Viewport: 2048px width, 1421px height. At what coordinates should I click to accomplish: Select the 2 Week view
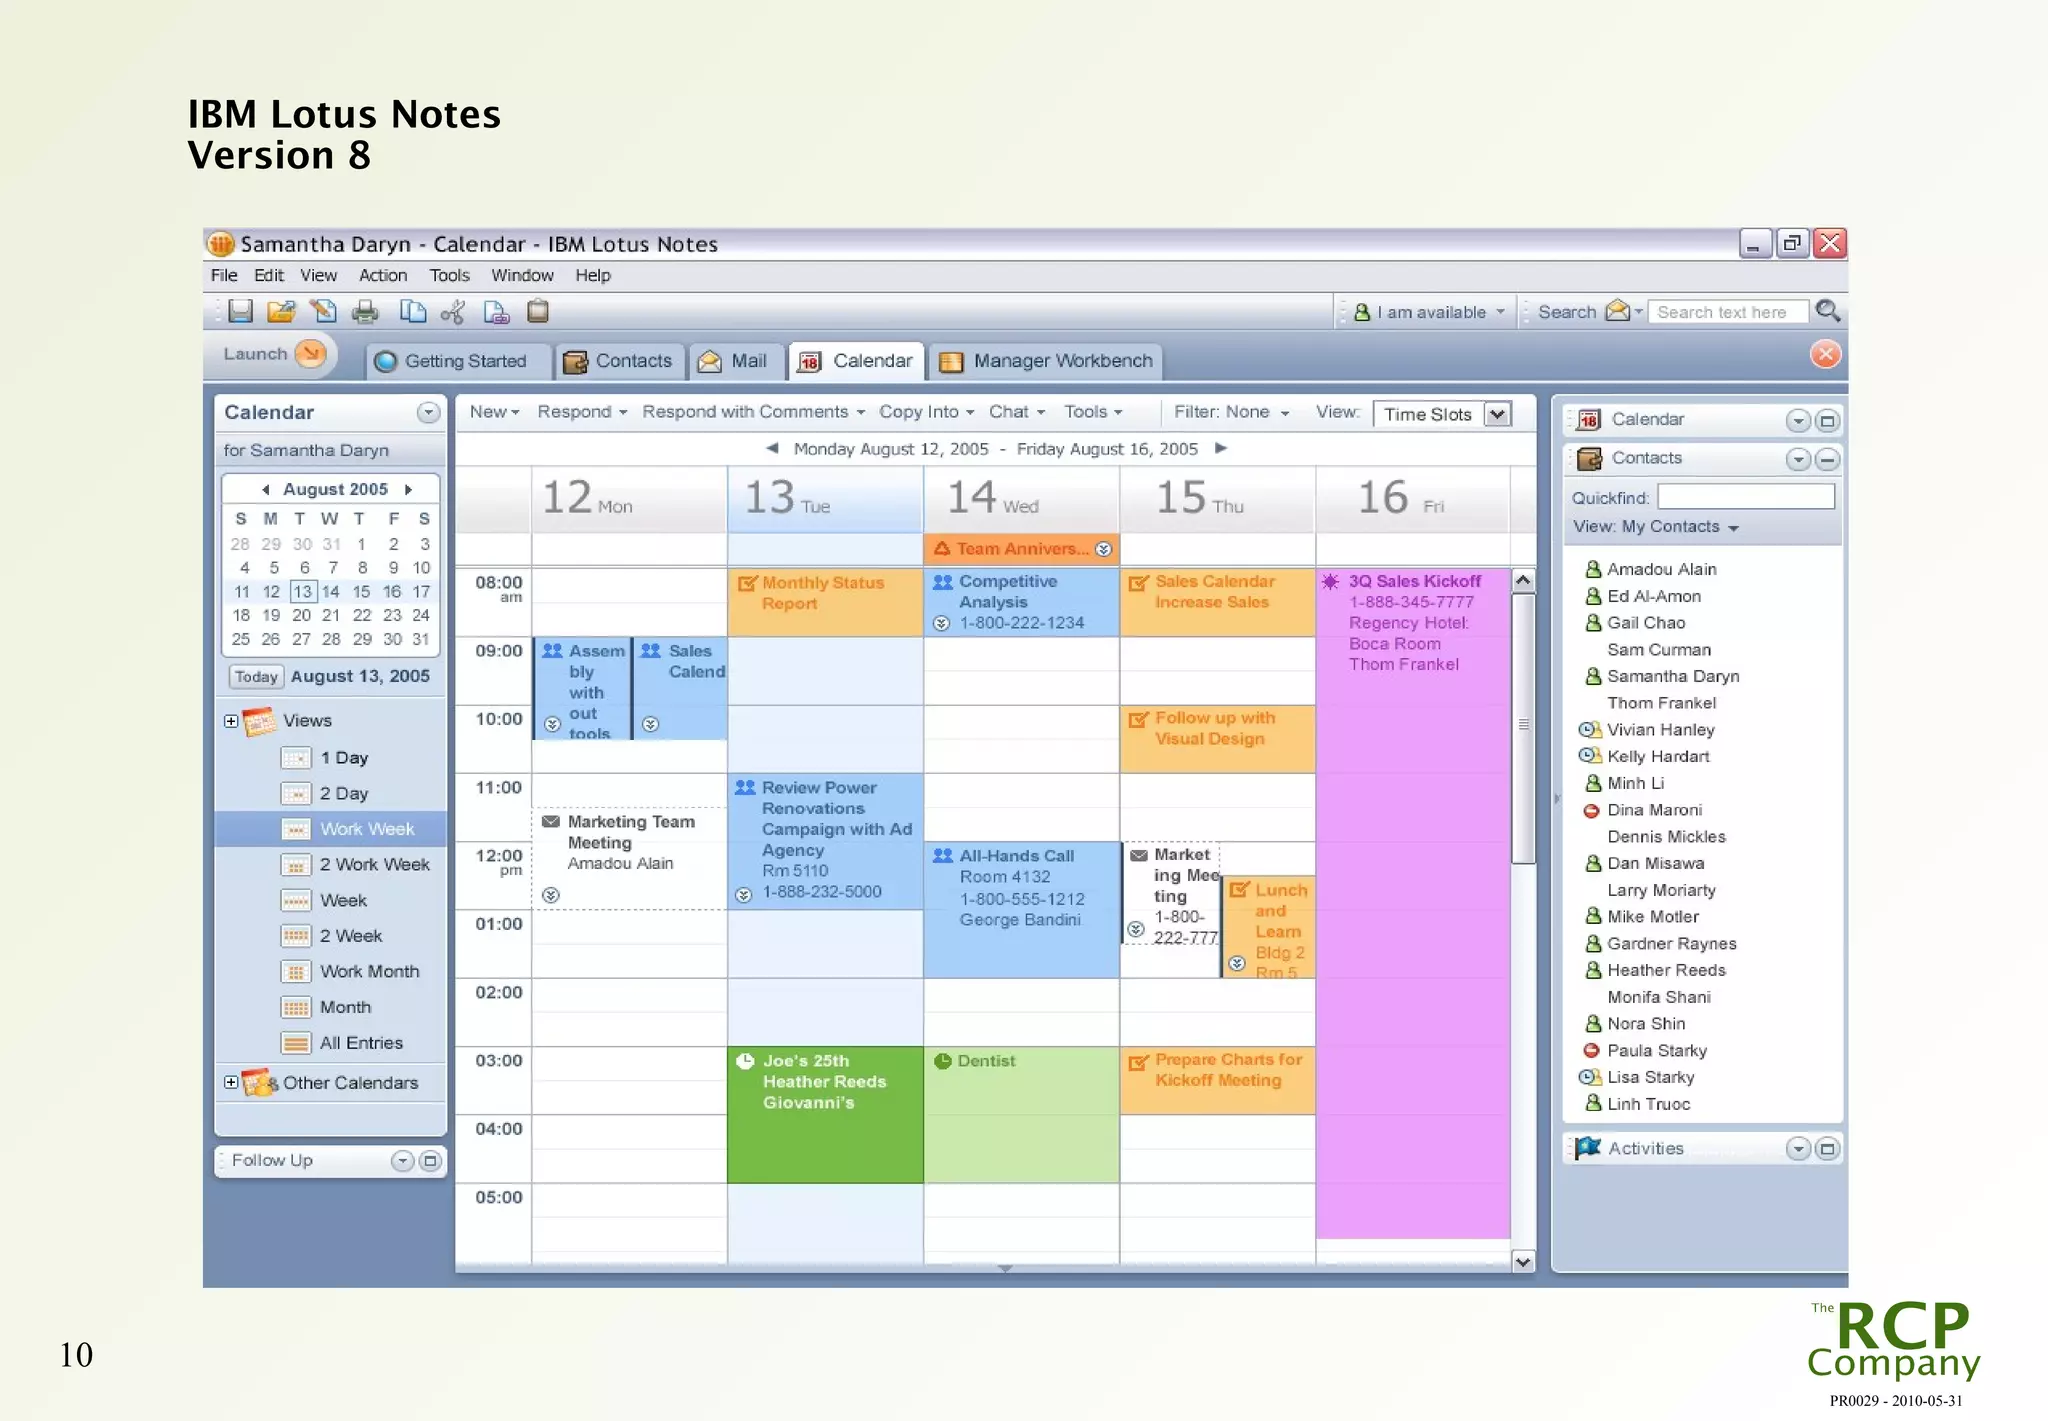point(332,936)
